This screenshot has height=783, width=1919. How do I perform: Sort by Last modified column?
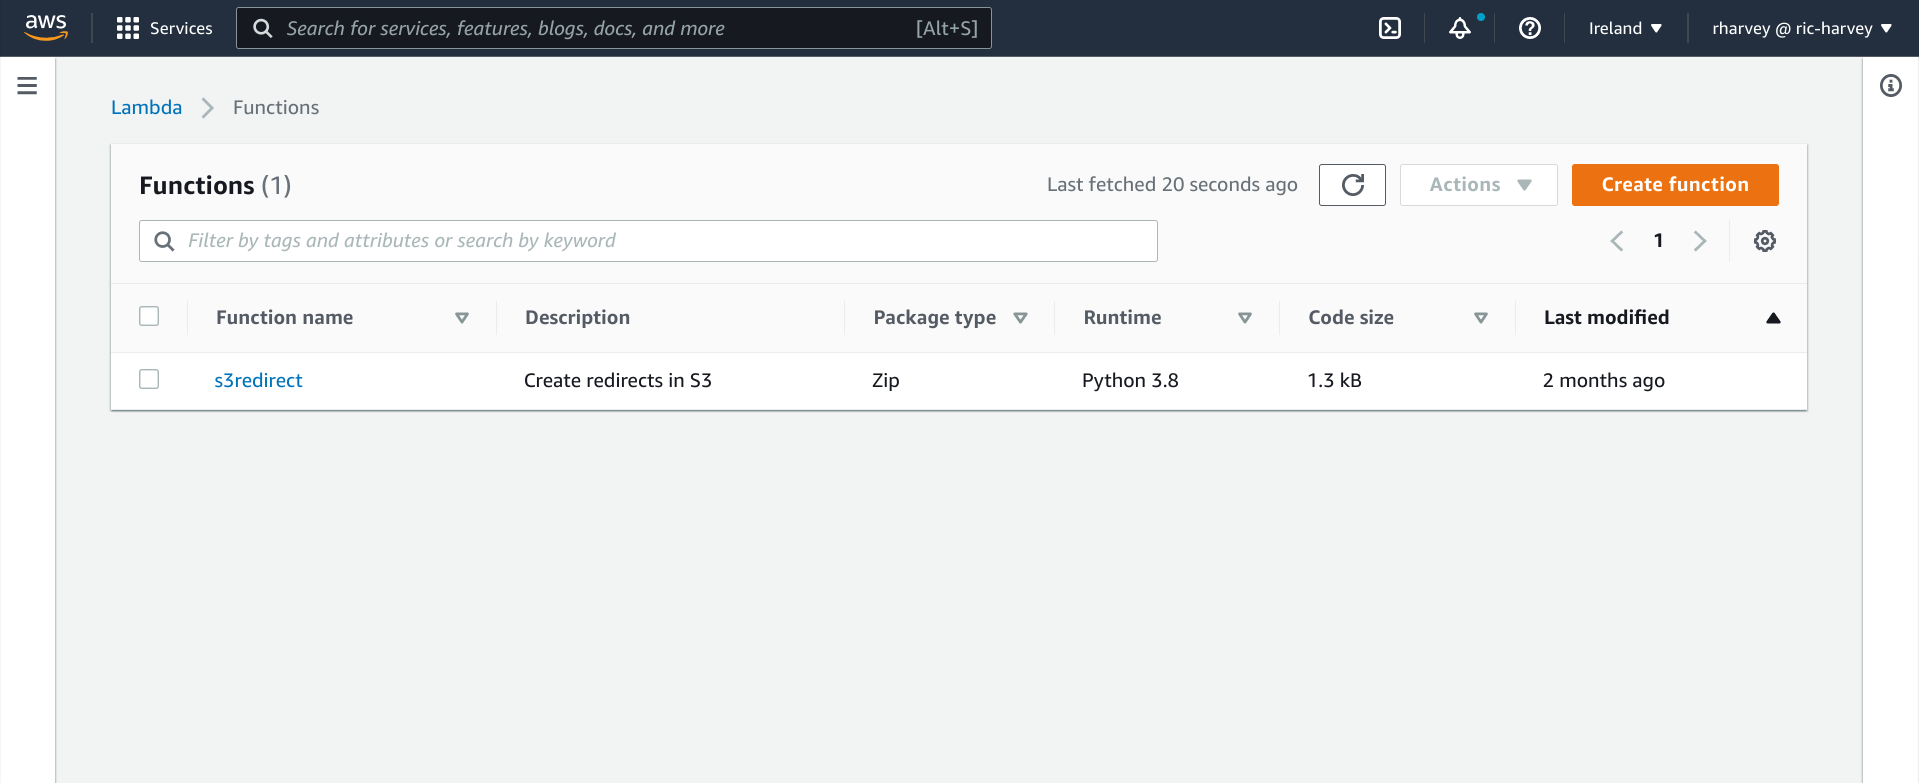[1773, 318]
